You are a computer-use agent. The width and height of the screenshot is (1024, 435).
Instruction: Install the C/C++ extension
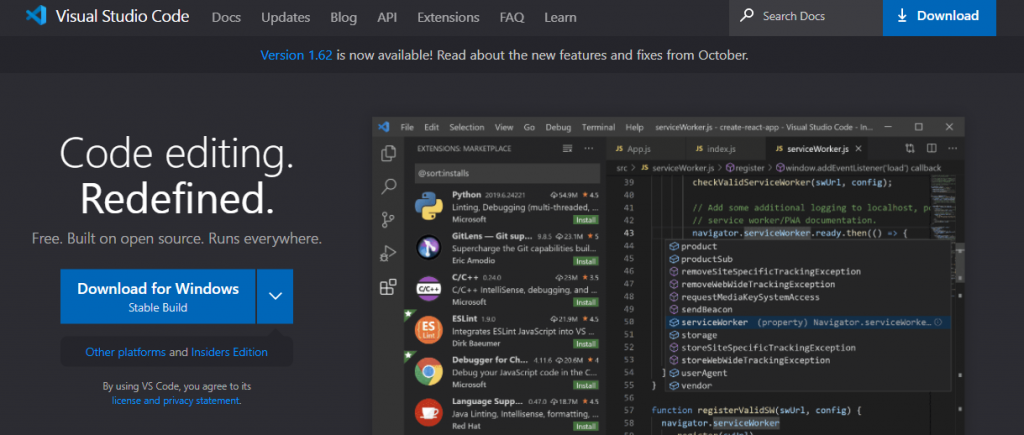coord(586,302)
